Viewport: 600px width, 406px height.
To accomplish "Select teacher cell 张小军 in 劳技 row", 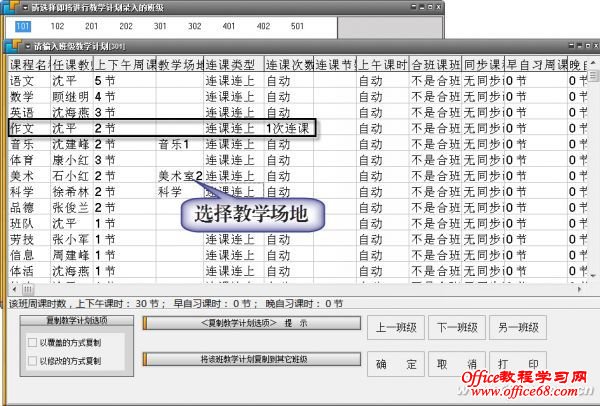I will (x=72, y=240).
